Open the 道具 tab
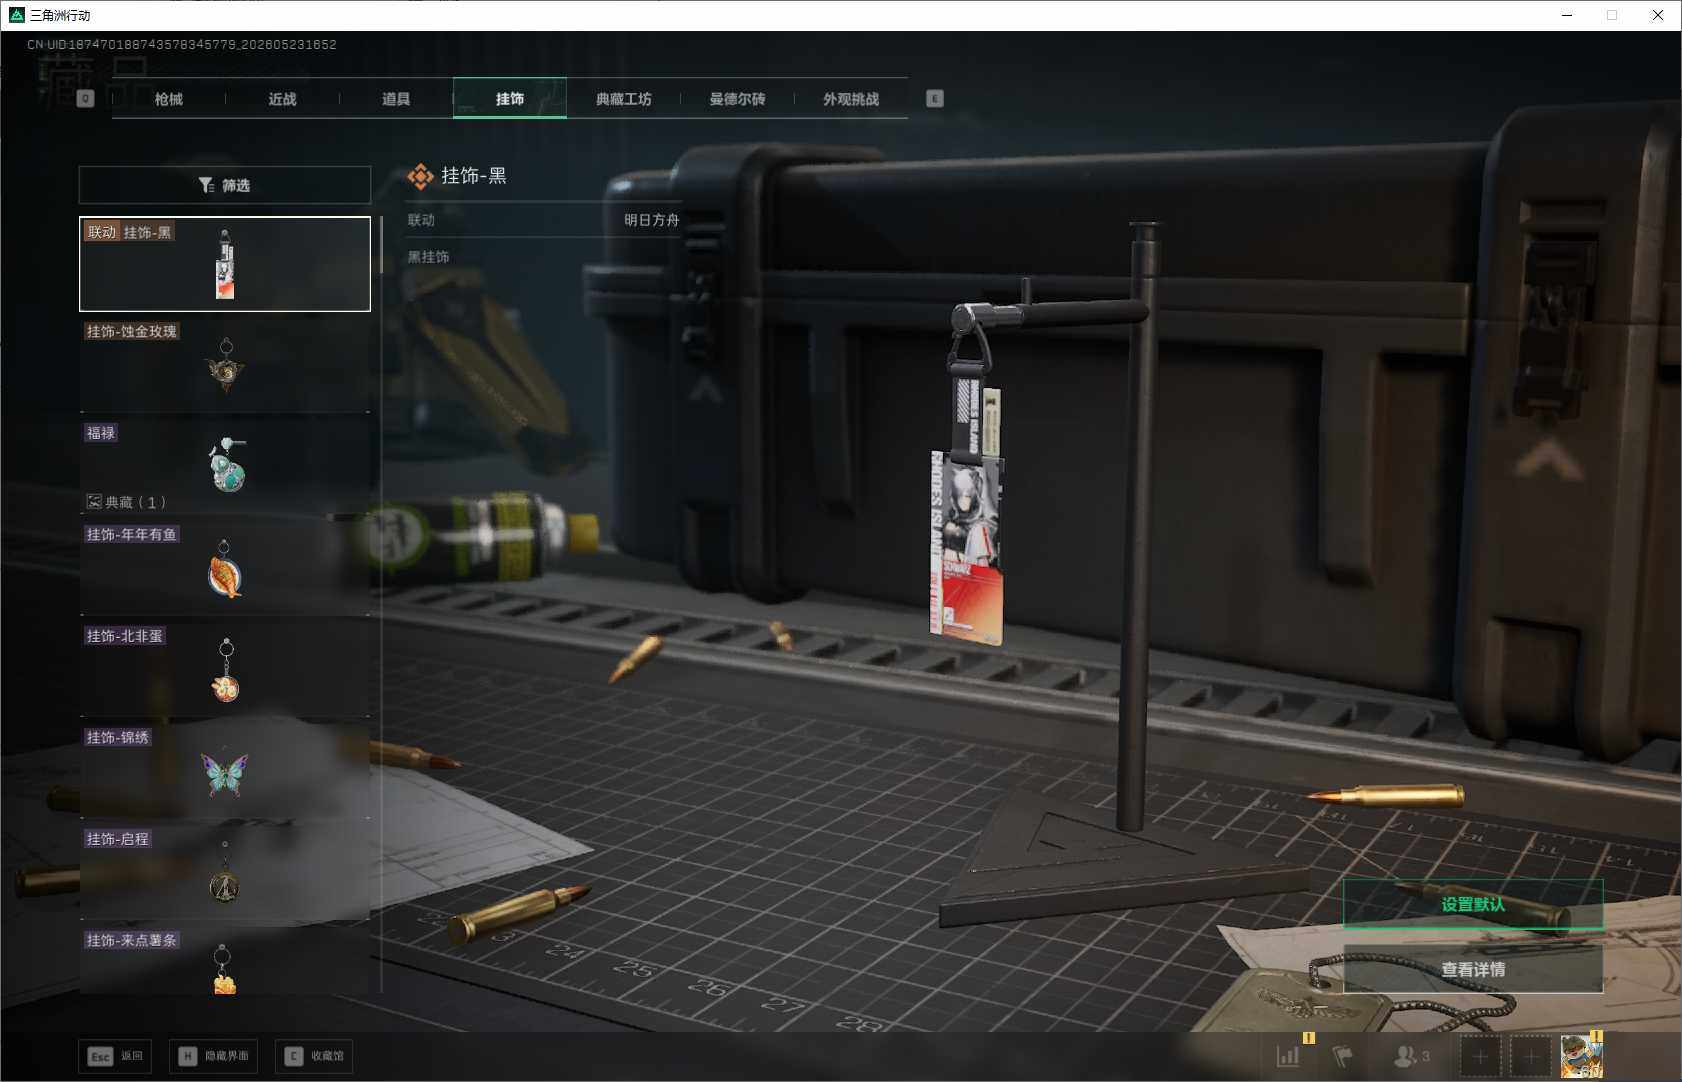 pos(396,99)
